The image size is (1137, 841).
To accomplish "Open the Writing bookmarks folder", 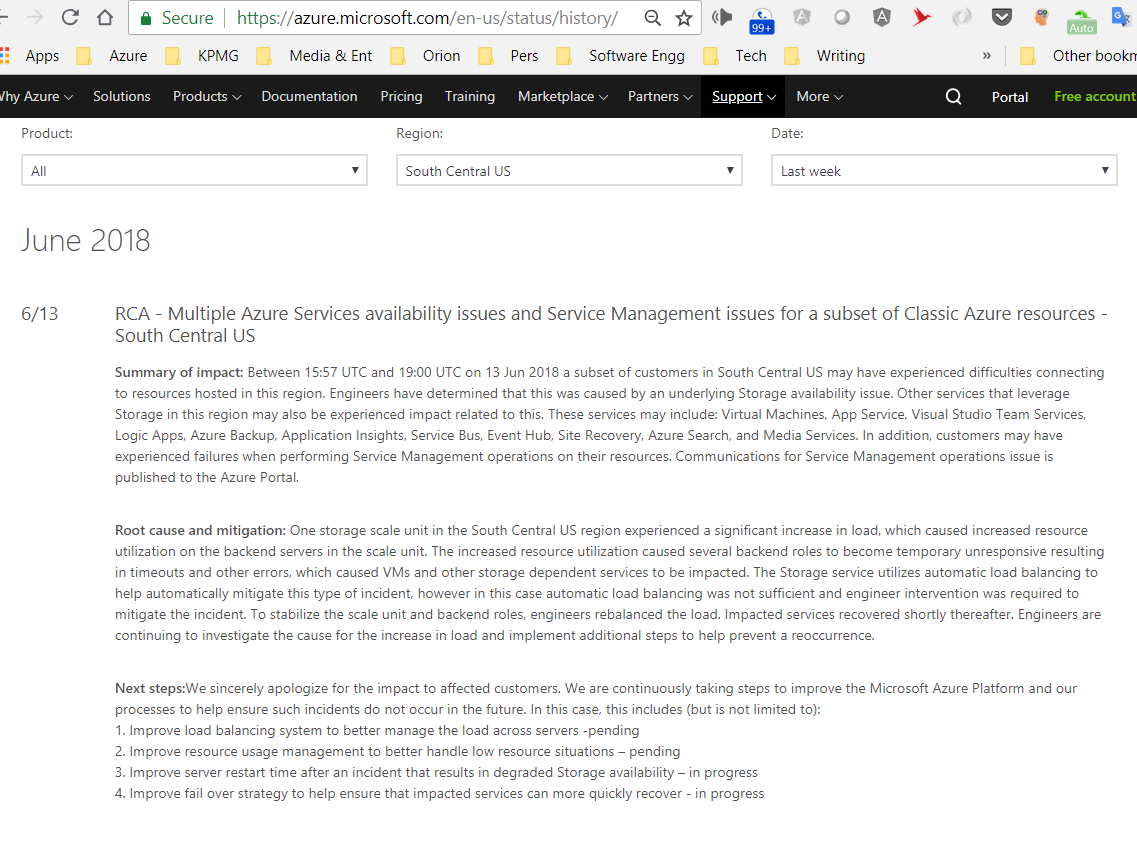I will pyautogui.click(x=825, y=56).
